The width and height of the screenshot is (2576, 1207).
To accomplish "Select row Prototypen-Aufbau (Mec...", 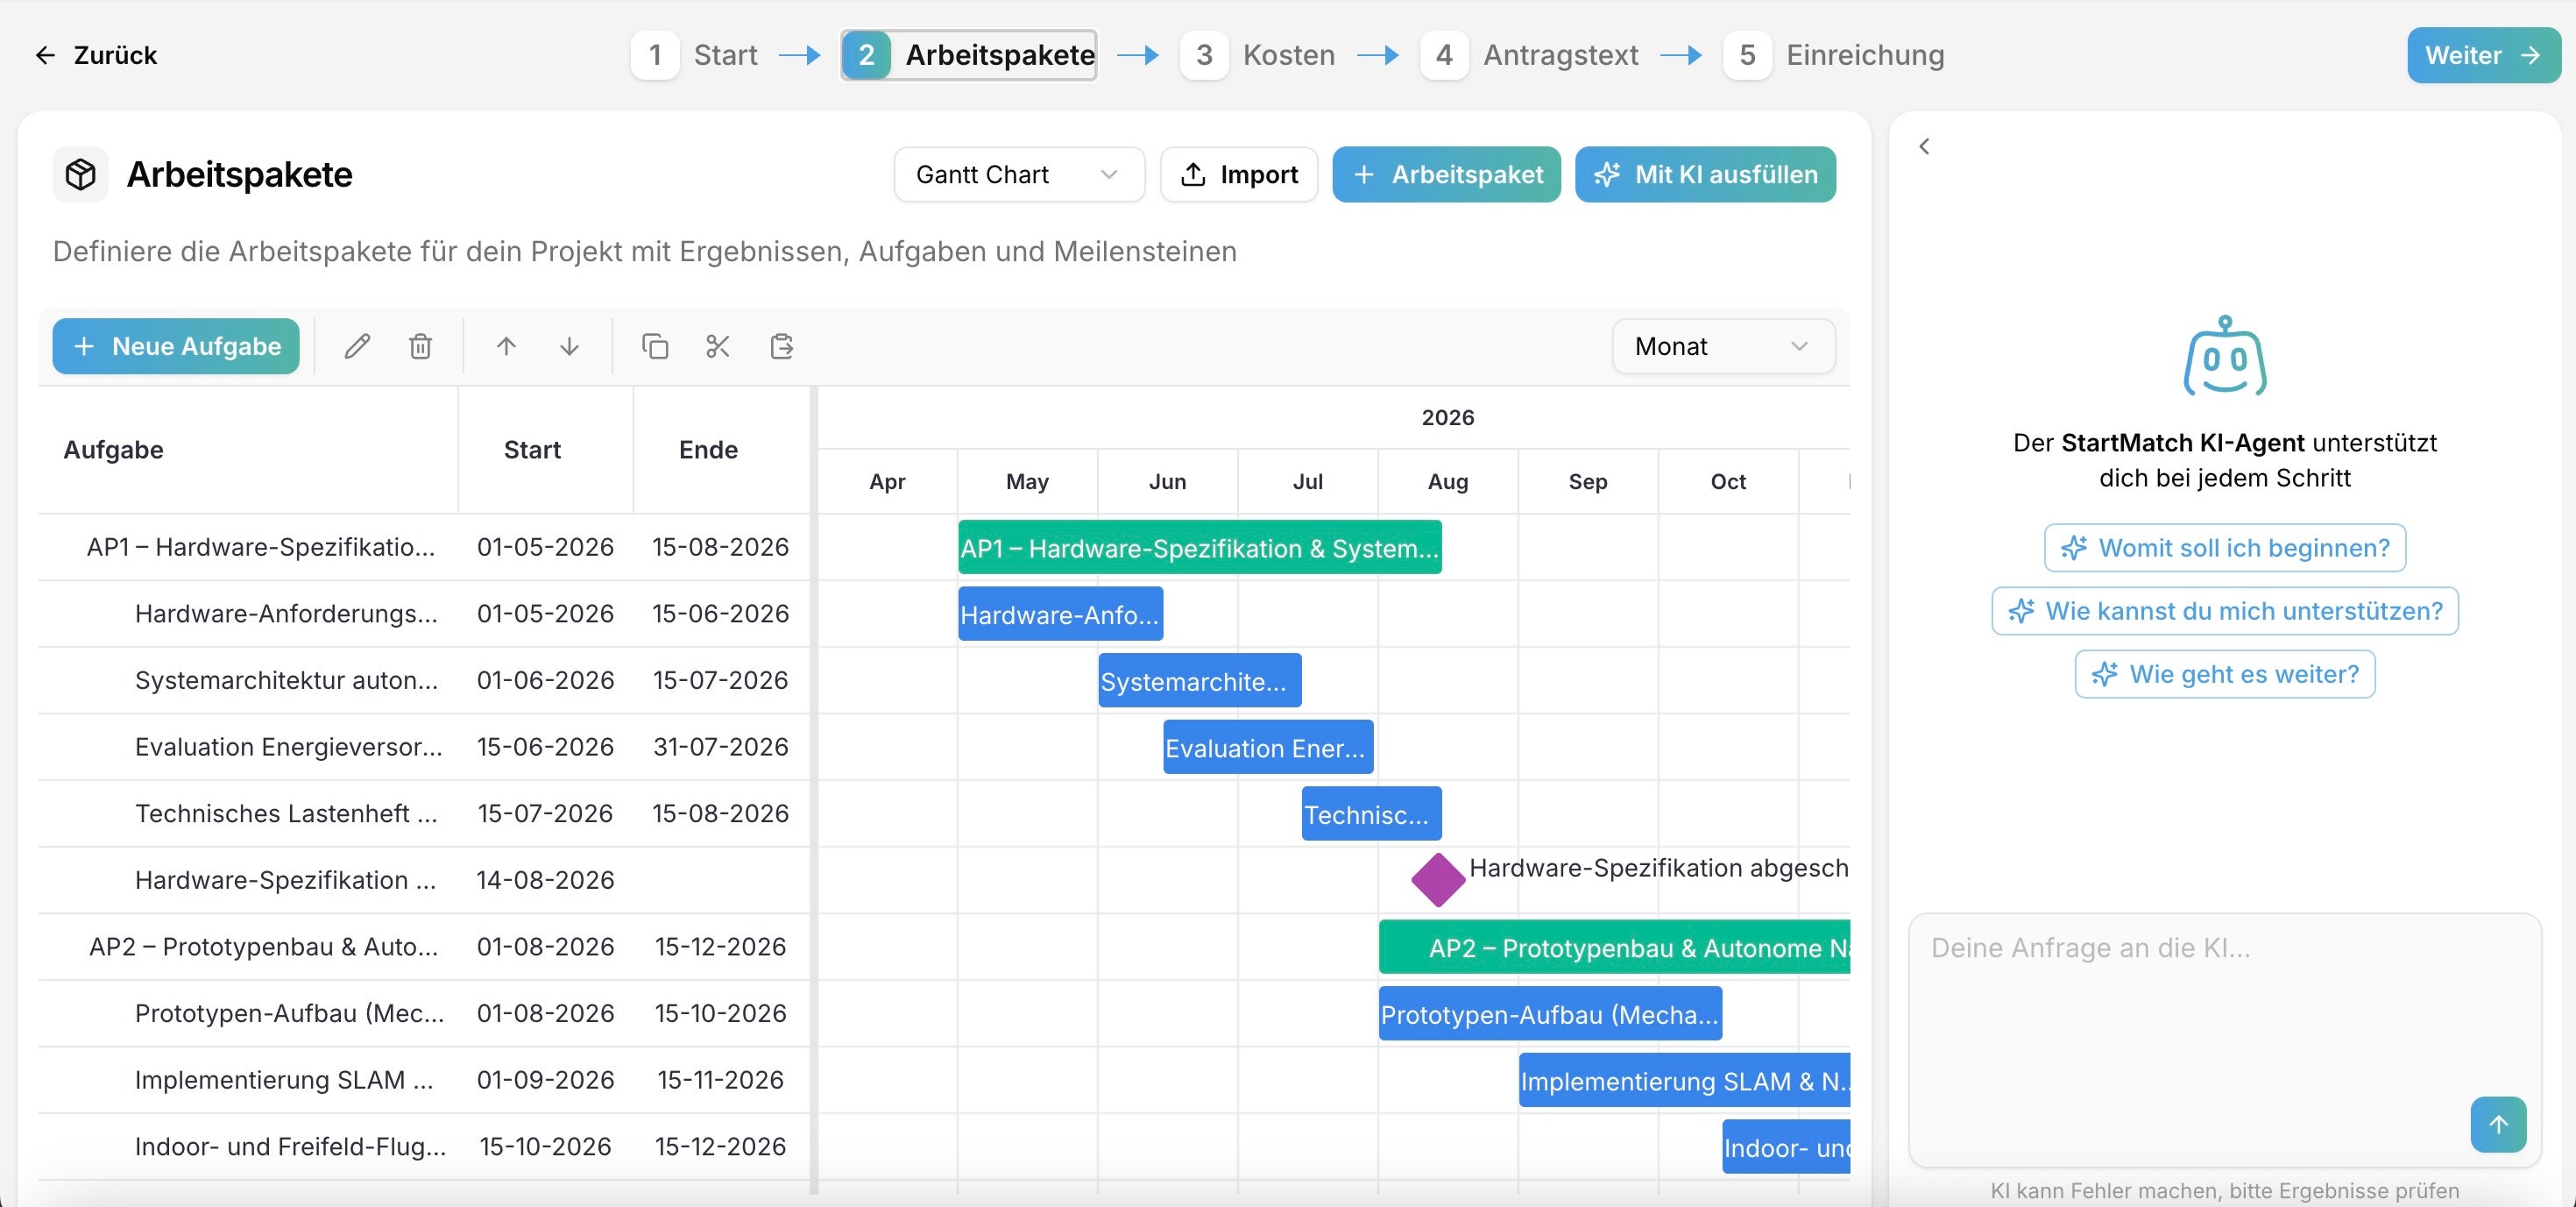I will 424,1014.
